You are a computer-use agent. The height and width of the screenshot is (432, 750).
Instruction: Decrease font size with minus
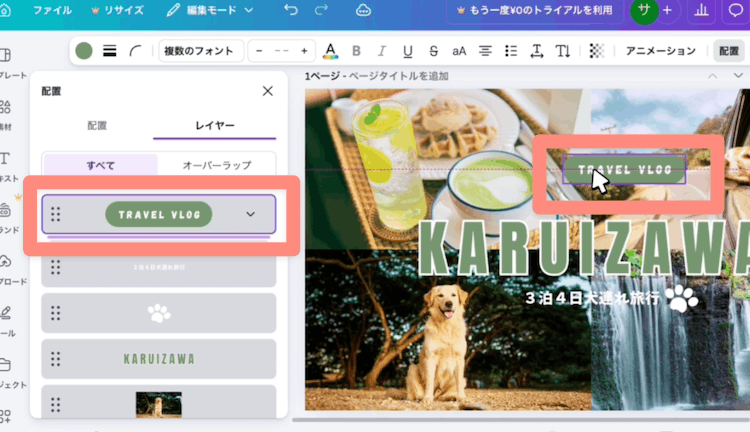pyautogui.click(x=259, y=51)
